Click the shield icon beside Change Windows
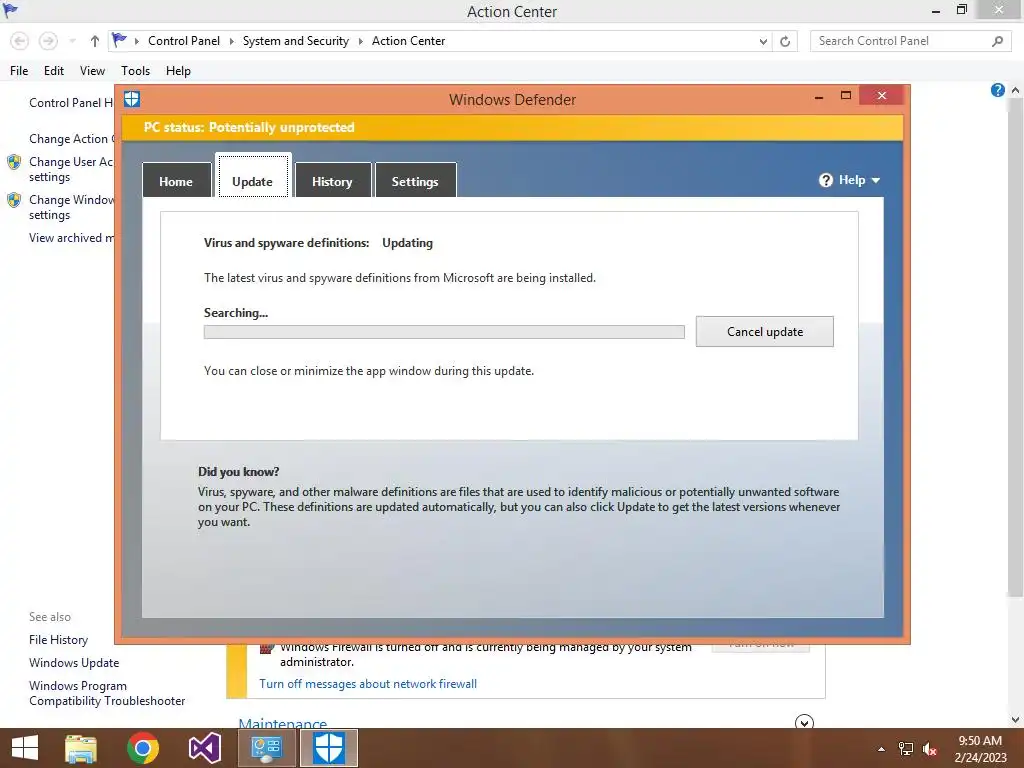Viewport: 1024px width, 768px height. click(14, 200)
